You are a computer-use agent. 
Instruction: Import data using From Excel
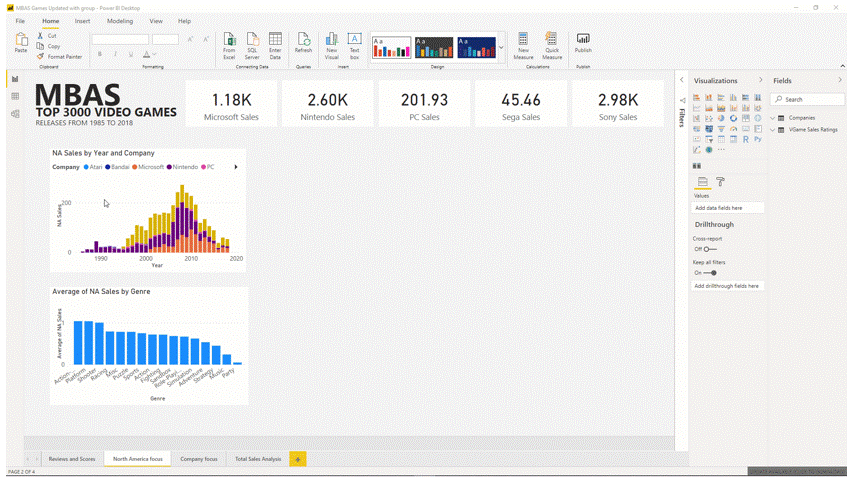[229, 46]
